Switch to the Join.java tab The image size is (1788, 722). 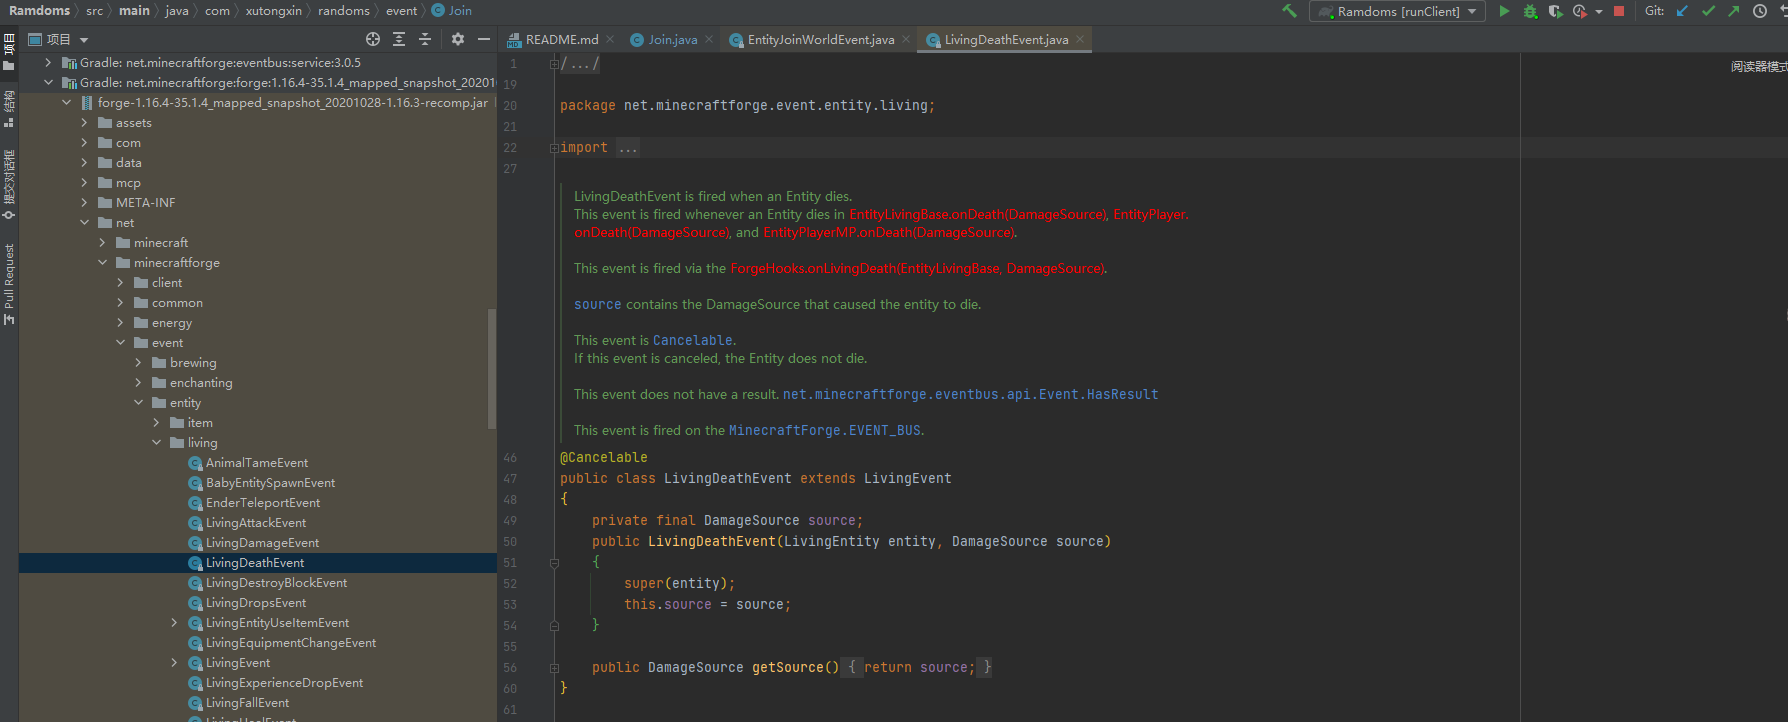click(x=672, y=40)
